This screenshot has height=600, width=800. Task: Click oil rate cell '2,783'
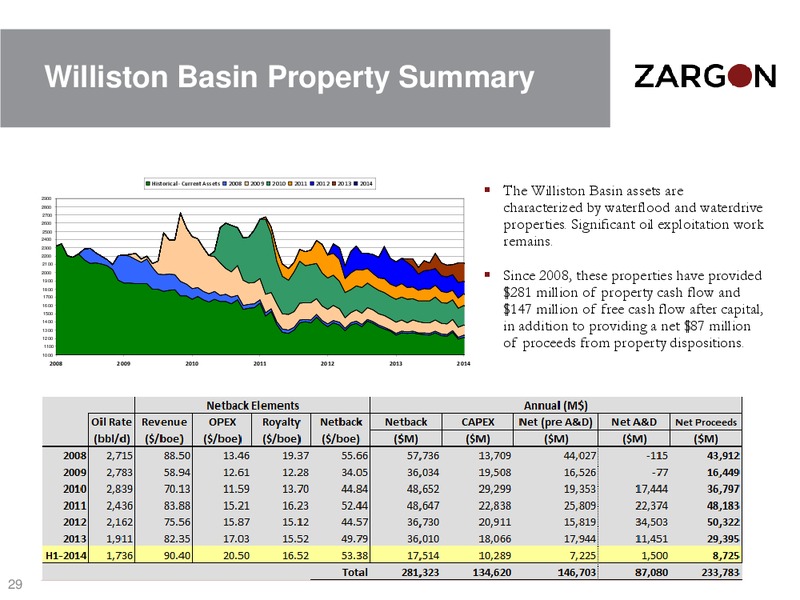click(119, 472)
